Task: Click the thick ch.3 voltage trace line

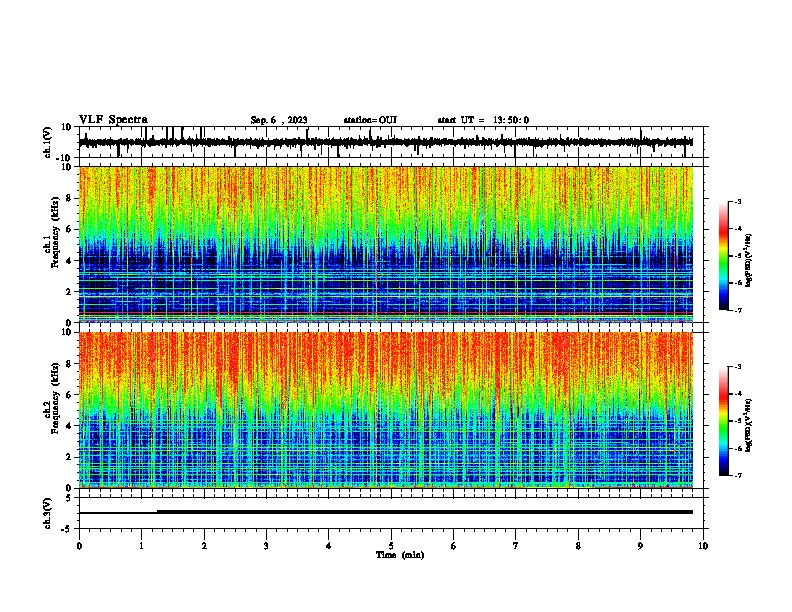Action: [x=424, y=512]
